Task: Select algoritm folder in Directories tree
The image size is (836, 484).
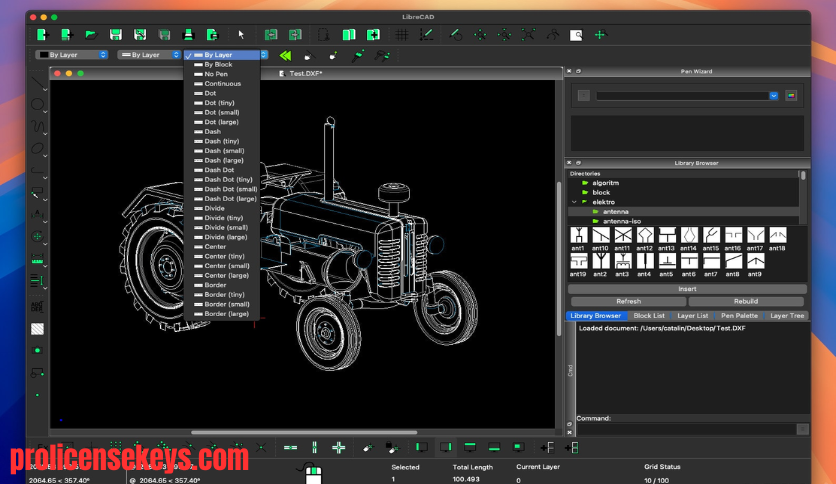Action: (x=605, y=183)
